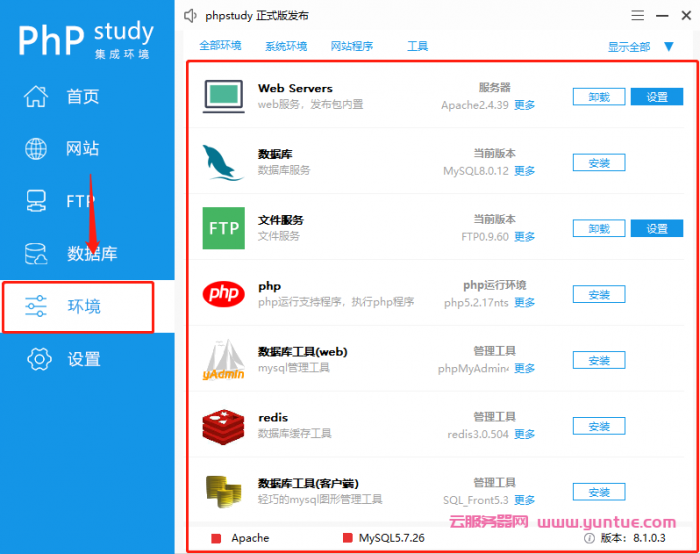
Task: Expand 更多 versions for php5.2.17nts
Action: tap(524, 303)
